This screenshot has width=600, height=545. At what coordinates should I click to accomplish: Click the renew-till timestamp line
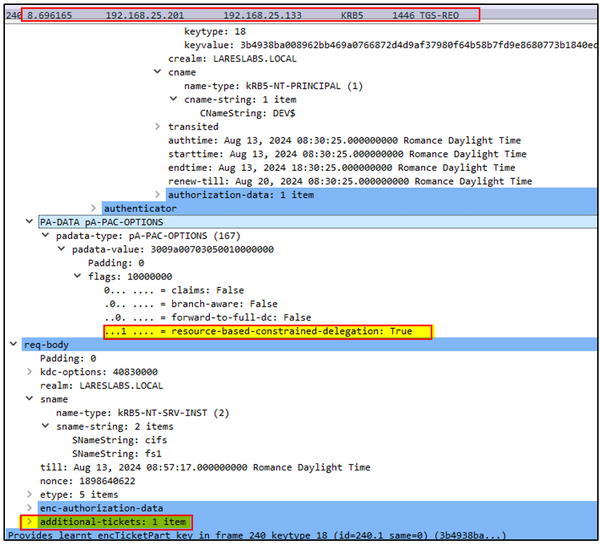pyautogui.click(x=350, y=181)
